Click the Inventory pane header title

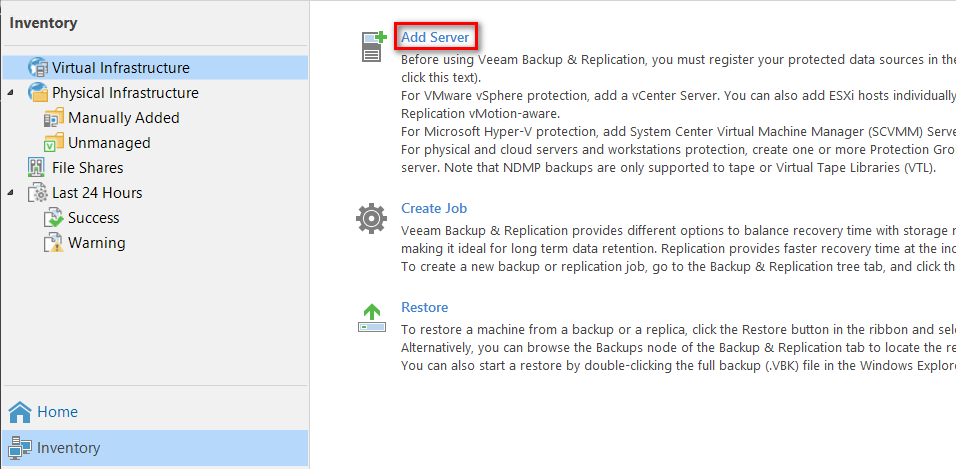coord(43,23)
